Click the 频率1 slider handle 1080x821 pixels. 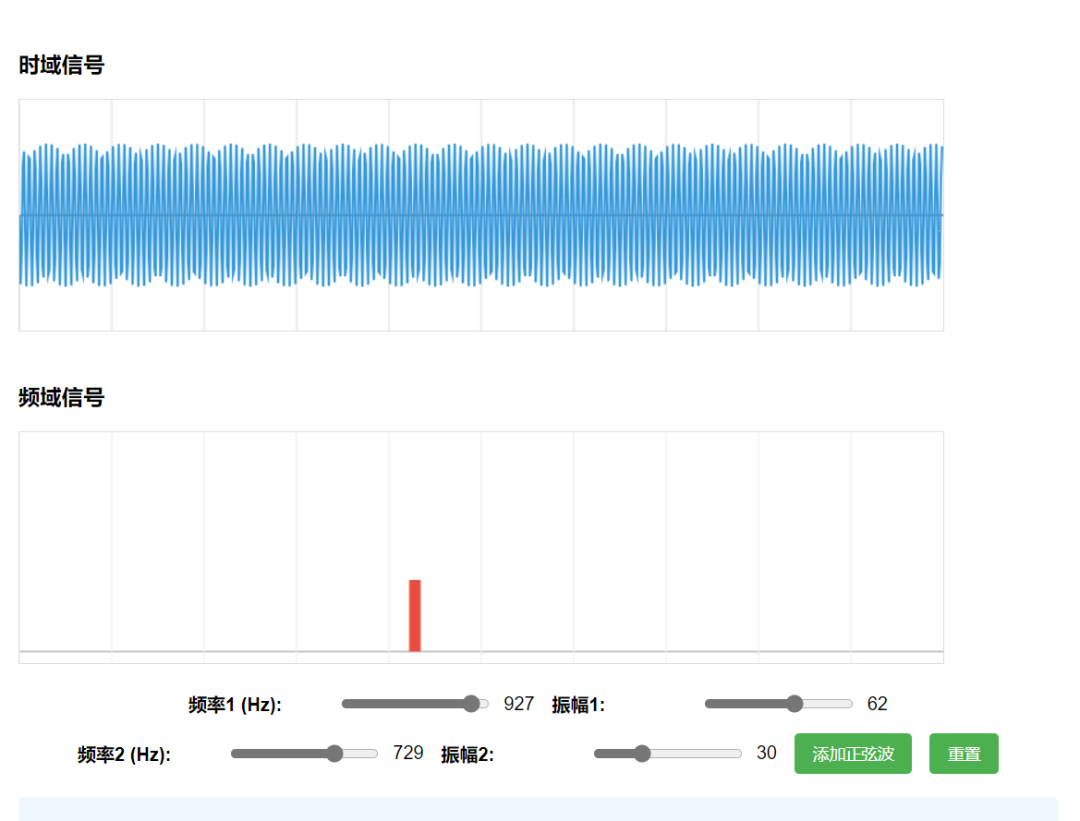point(472,704)
